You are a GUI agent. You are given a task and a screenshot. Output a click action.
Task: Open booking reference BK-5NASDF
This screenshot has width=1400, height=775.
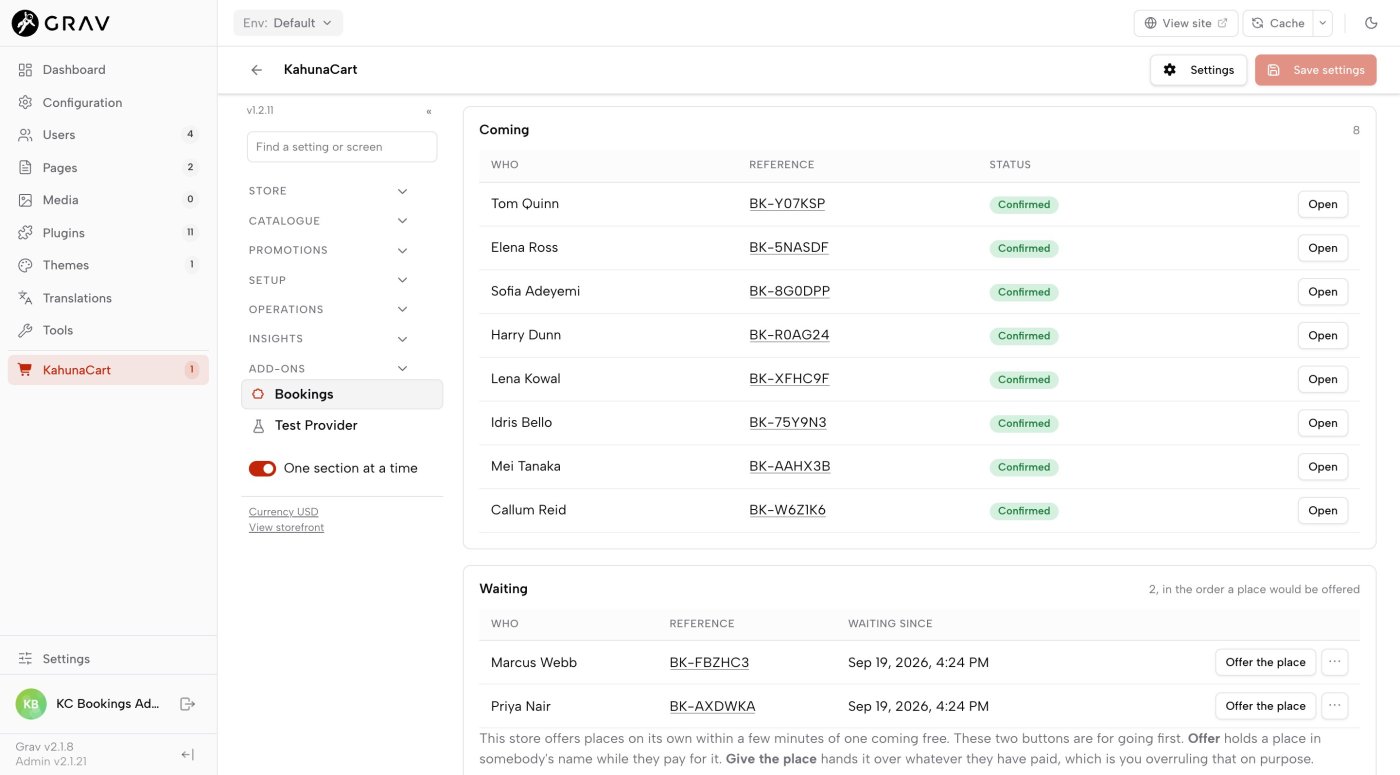click(x=789, y=248)
